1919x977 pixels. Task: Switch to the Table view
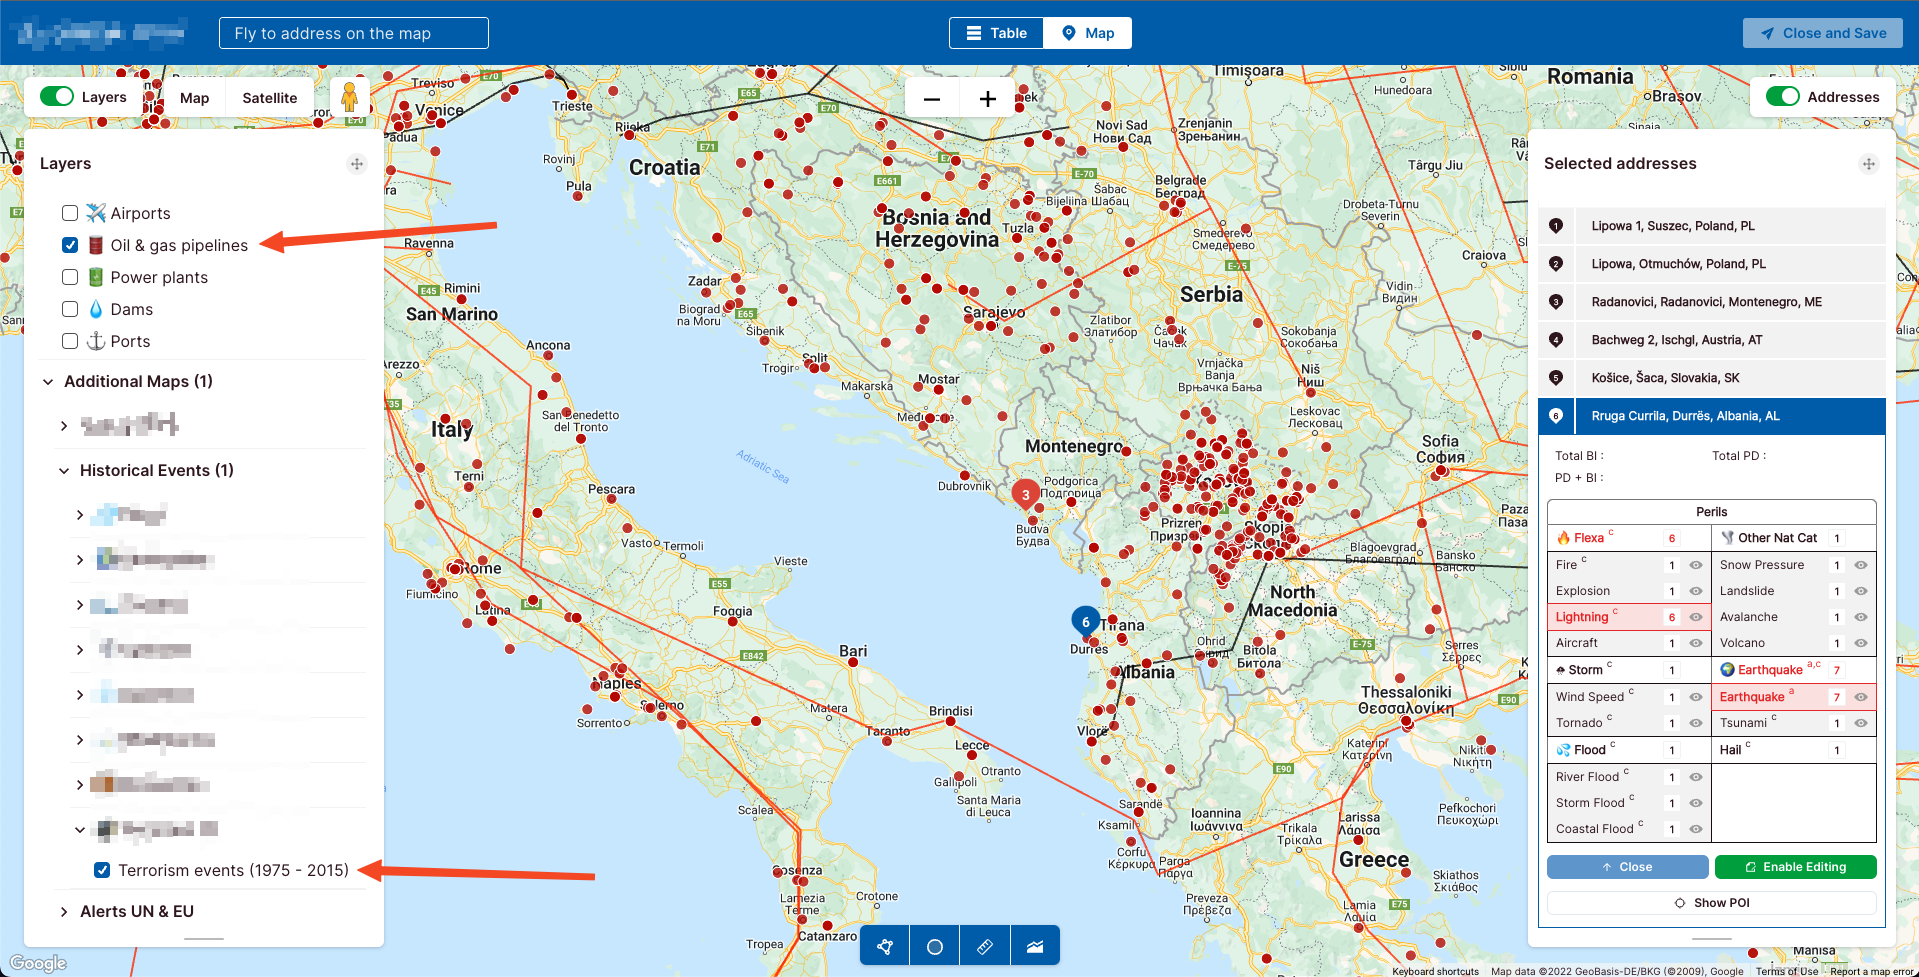click(x=996, y=32)
